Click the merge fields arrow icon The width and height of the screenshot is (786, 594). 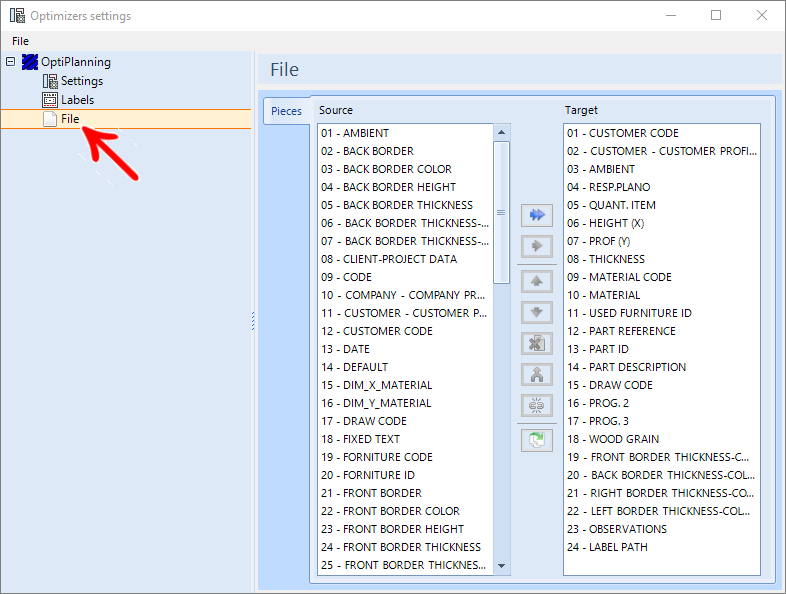coord(537,375)
